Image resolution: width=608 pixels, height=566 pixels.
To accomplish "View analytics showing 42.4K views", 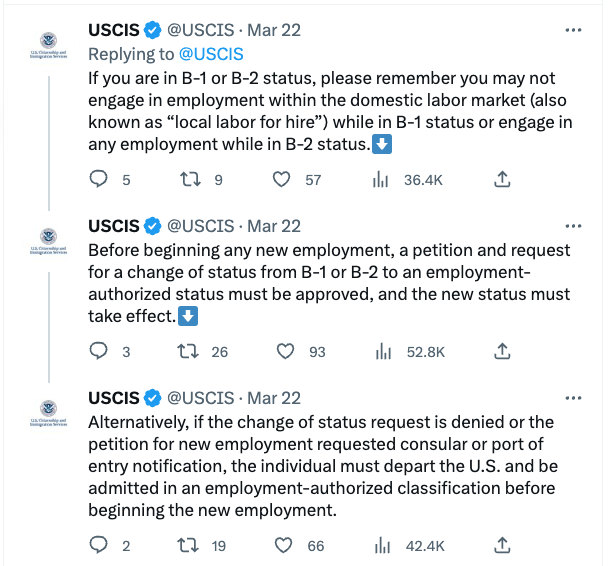I will pos(381,545).
